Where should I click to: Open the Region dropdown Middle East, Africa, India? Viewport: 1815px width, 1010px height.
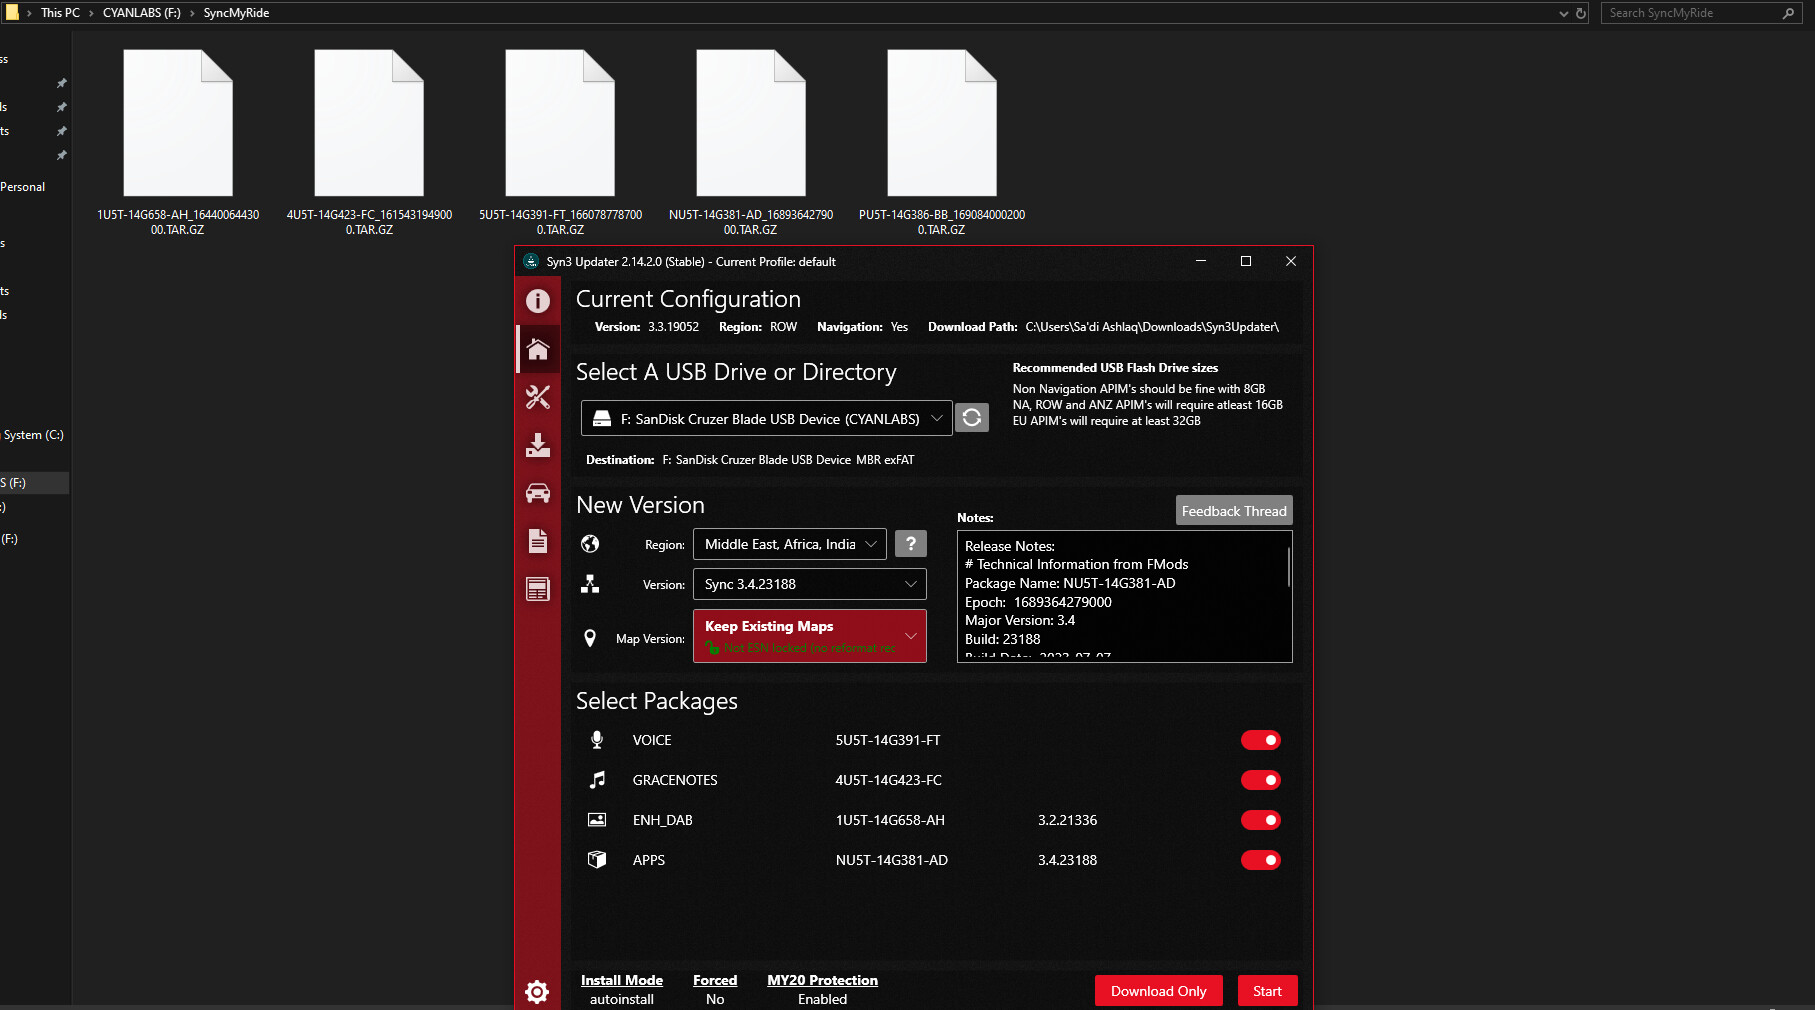[x=789, y=544]
